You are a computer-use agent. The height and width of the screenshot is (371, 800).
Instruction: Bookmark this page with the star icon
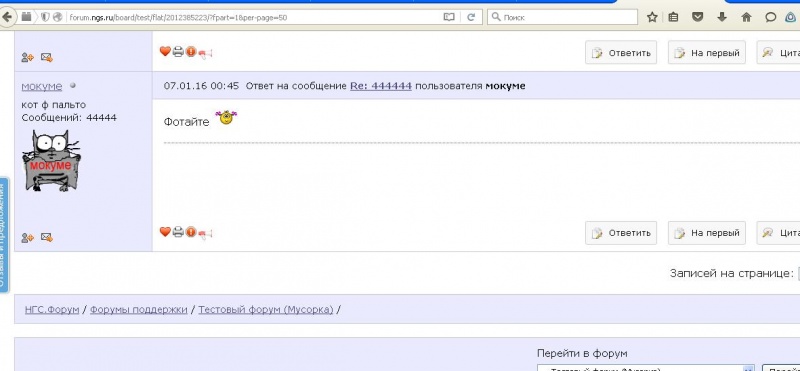pos(652,17)
